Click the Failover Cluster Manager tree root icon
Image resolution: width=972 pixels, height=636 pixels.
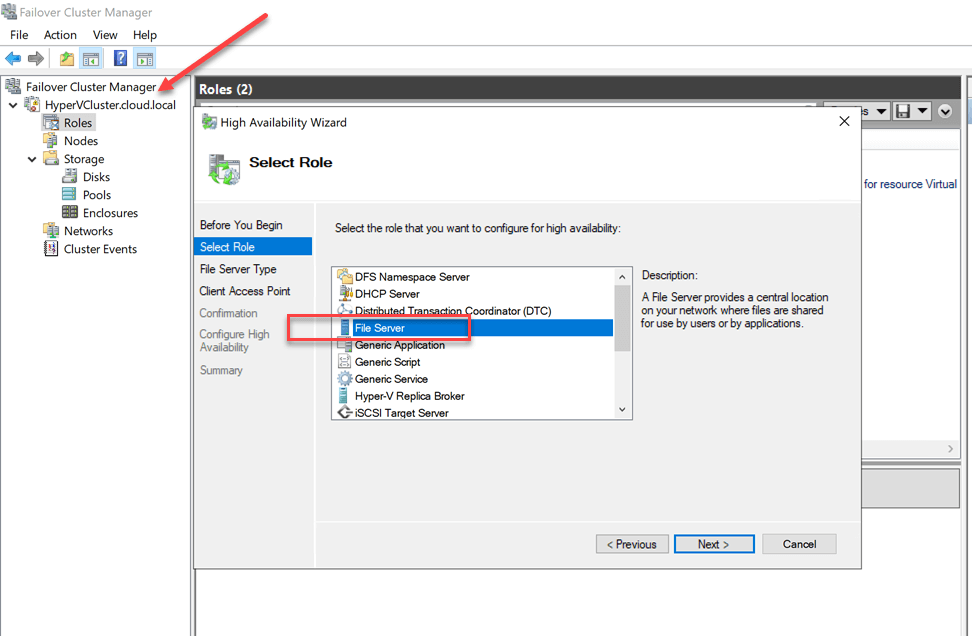12,87
